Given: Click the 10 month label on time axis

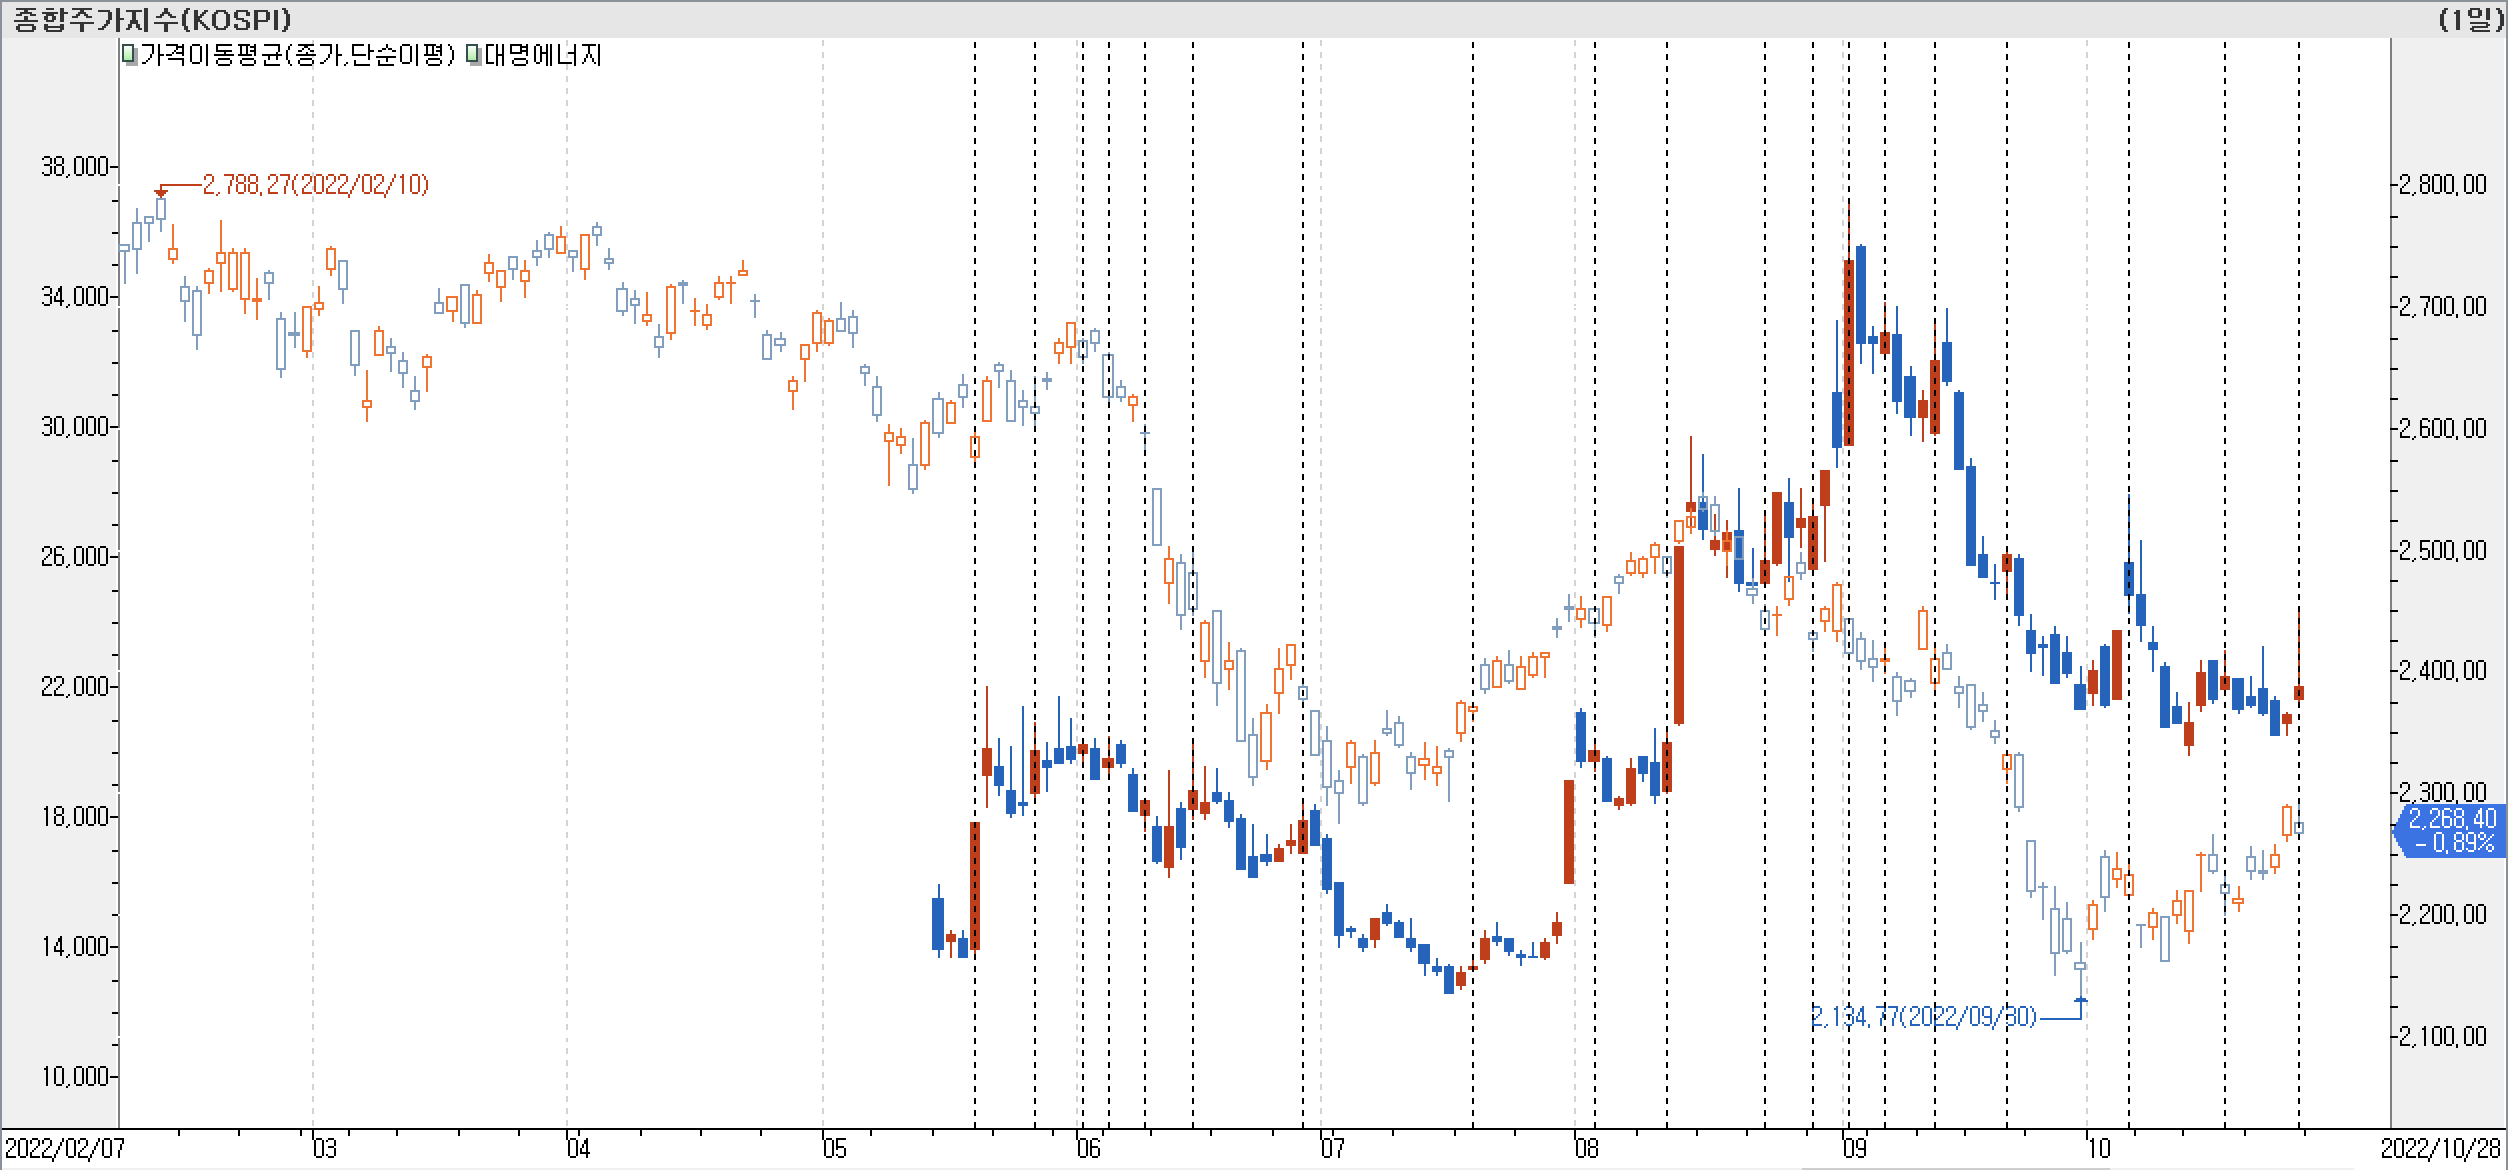Looking at the screenshot, I should tap(2097, 1147).
